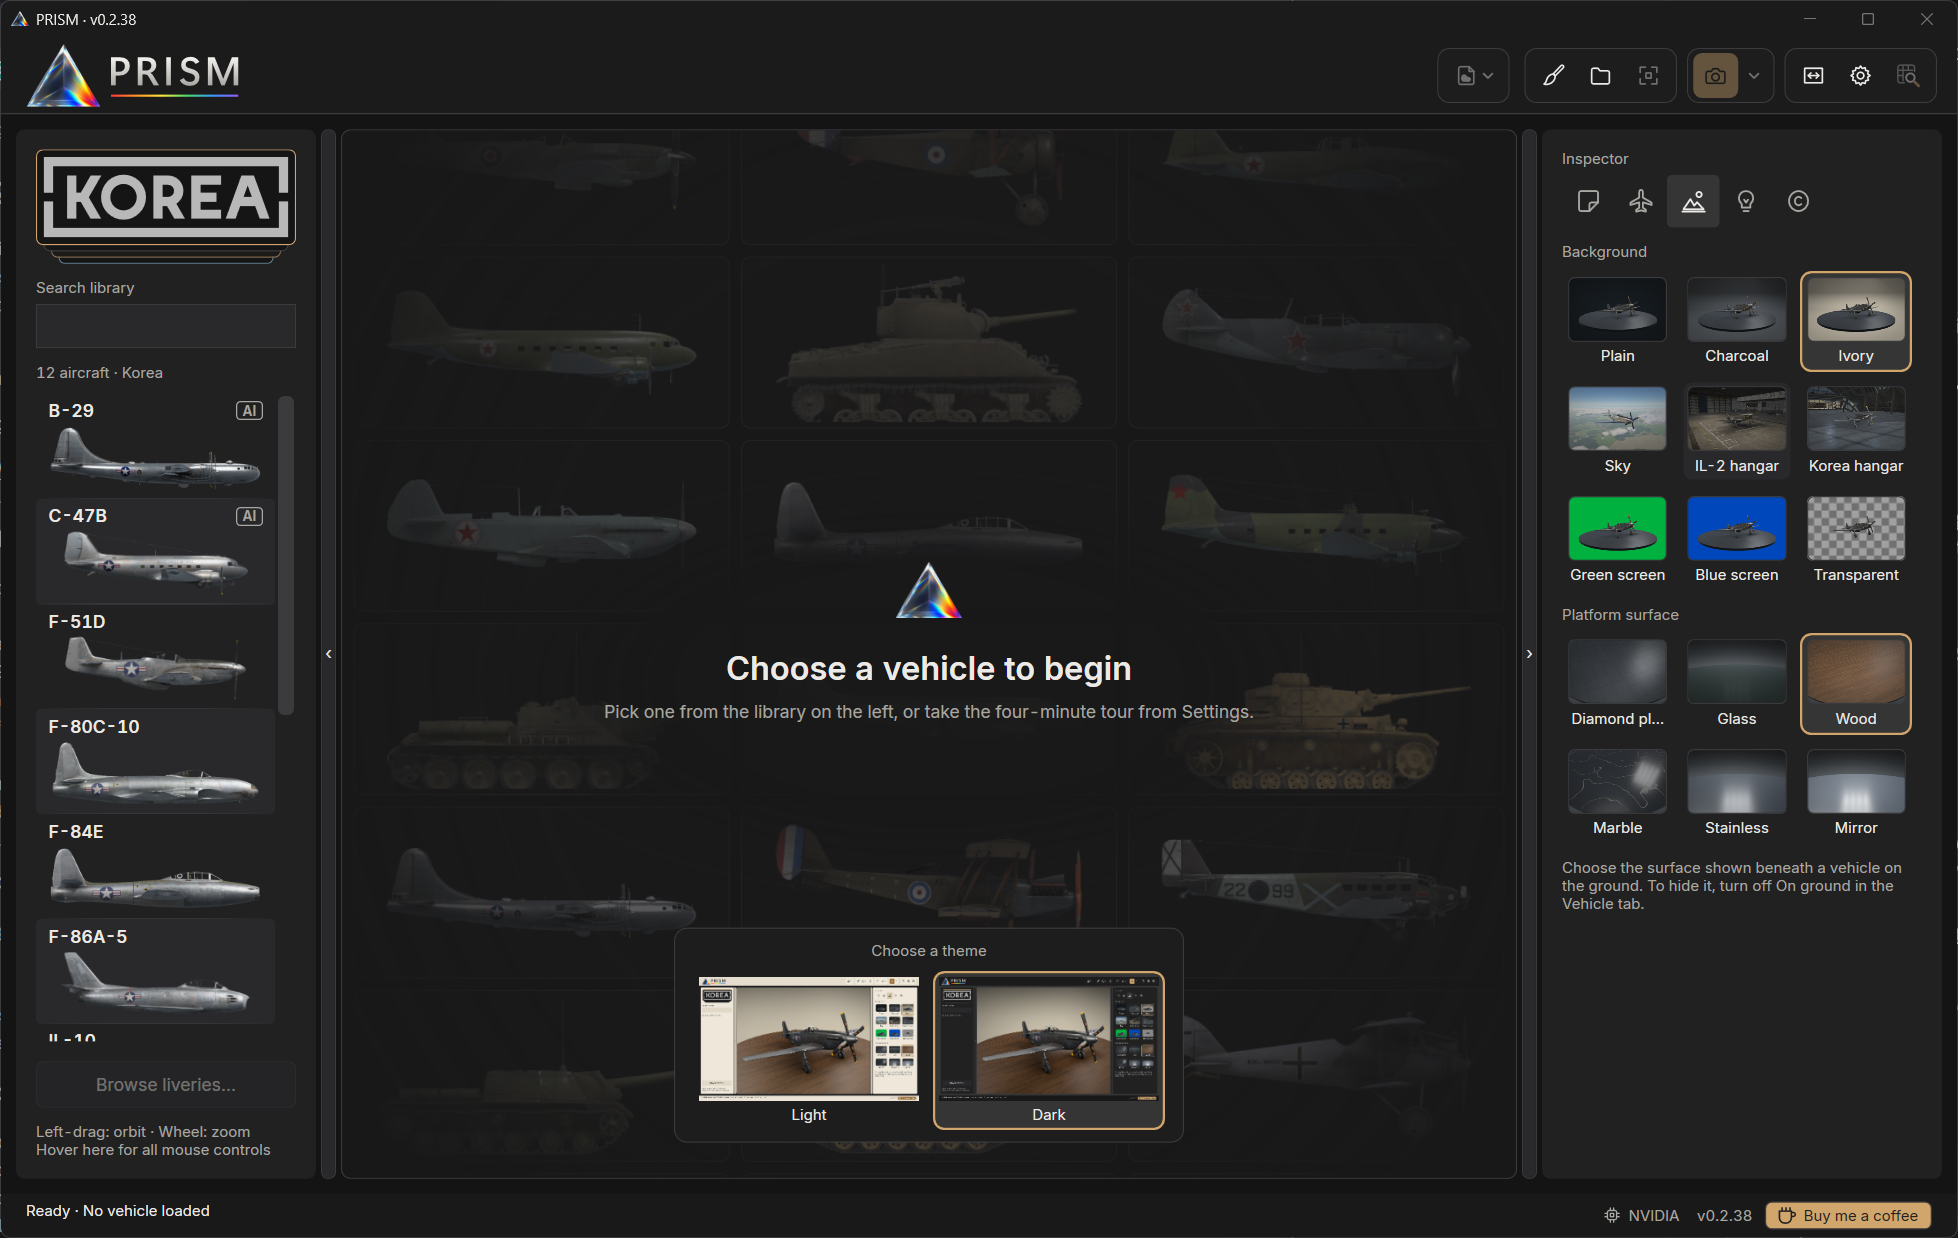Select the Diamond plate platform surface

point(1617,684)
